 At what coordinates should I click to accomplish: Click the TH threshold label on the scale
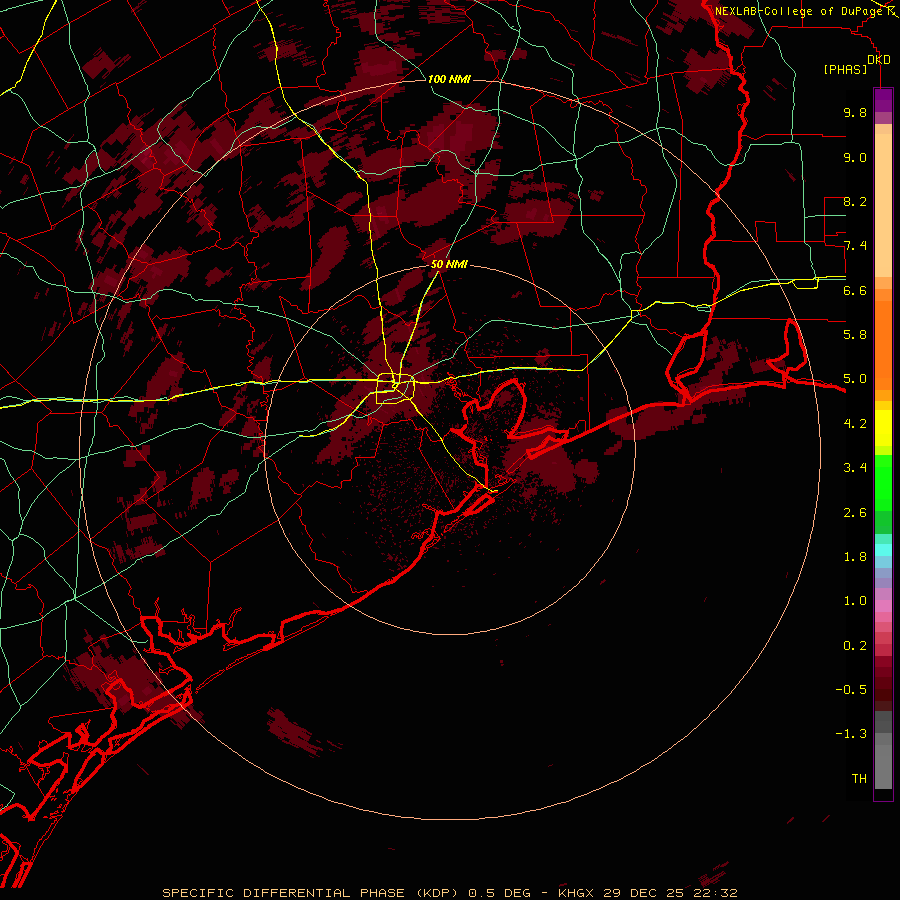tap(859, 779)
